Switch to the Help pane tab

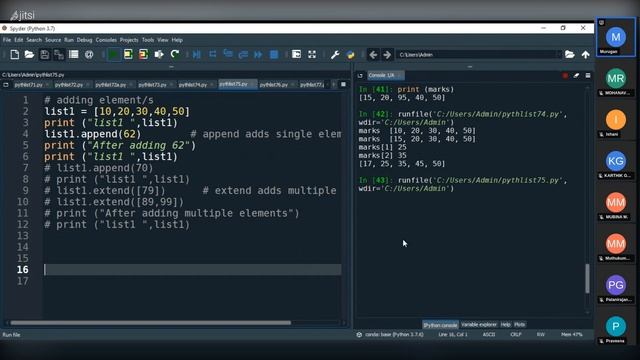pos(505,324)
